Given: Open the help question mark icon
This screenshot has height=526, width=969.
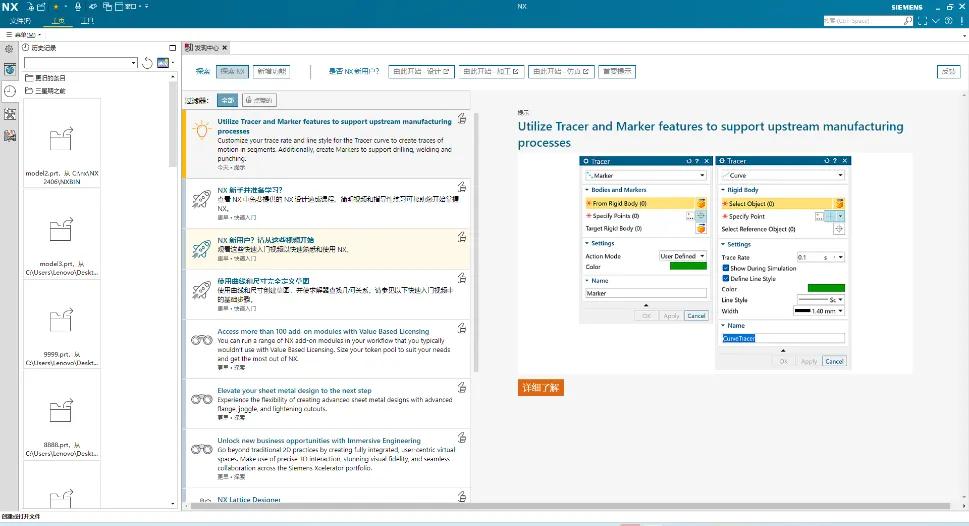Looking at the screenshot, I should tap(949, 21).
